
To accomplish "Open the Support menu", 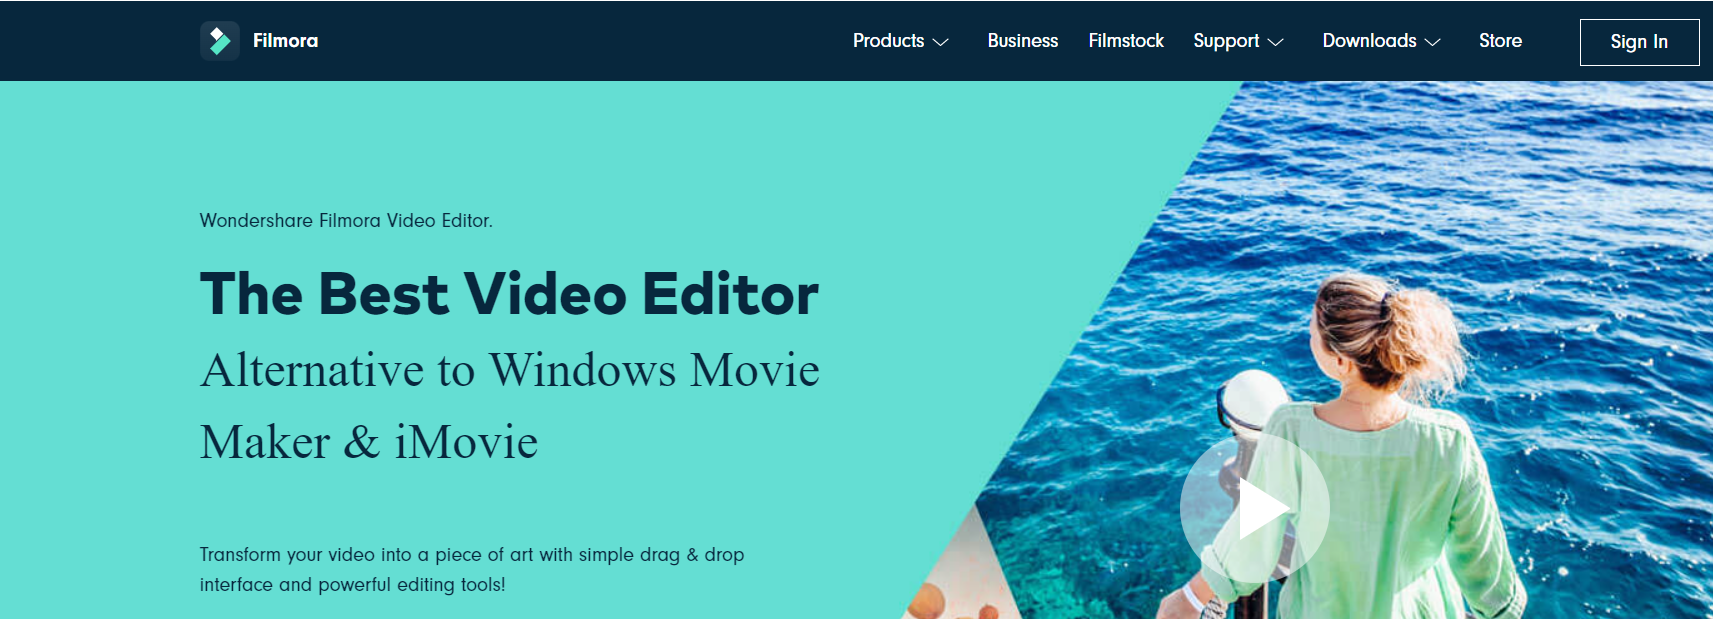I will click(x=1226, y=41).
